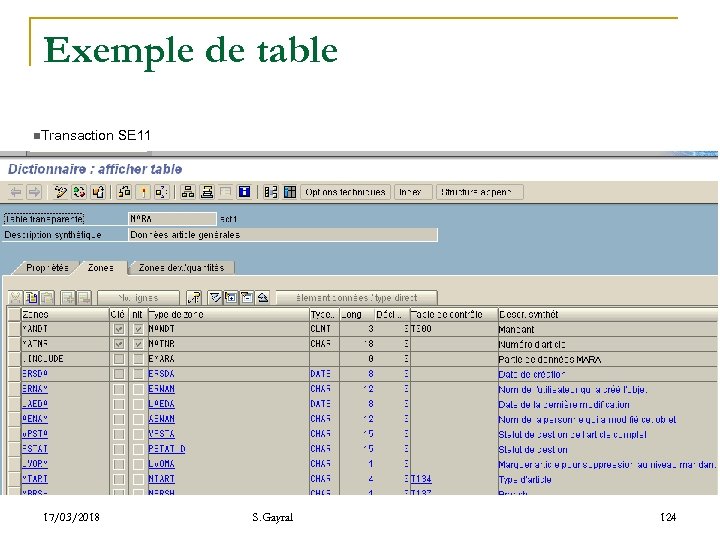This screenshot has width=720, height=540.
Task: Click the 'Date de création' description
Action: [x=532, y=374]
